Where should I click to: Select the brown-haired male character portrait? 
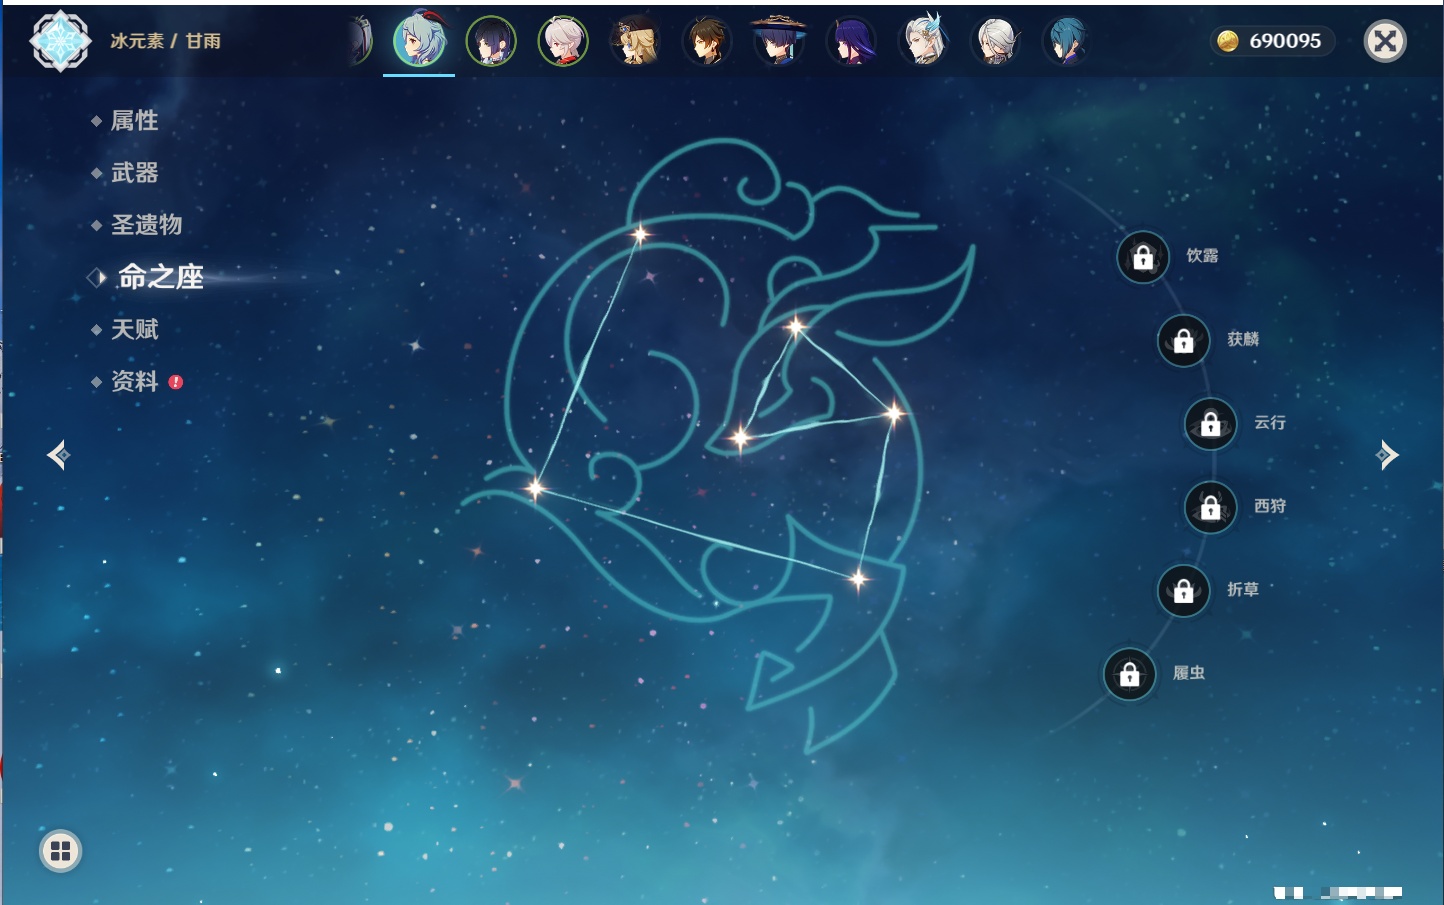pyautogui.click(x=707, y=41)
